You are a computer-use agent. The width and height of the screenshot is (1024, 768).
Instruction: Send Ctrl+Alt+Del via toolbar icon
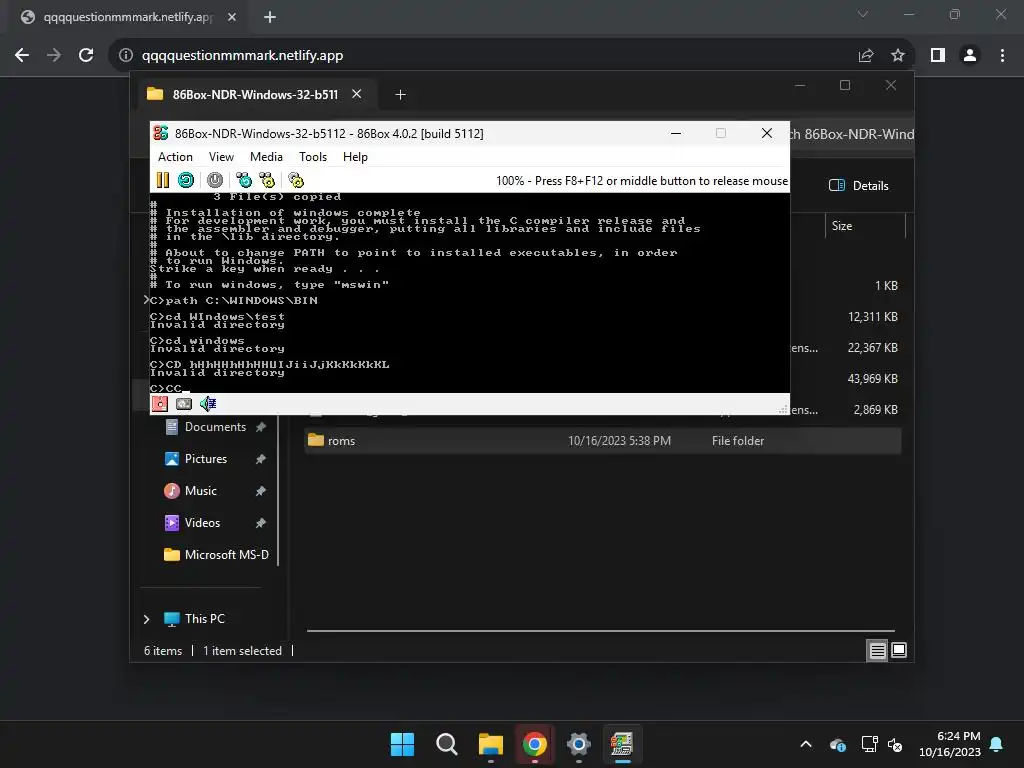244,180
